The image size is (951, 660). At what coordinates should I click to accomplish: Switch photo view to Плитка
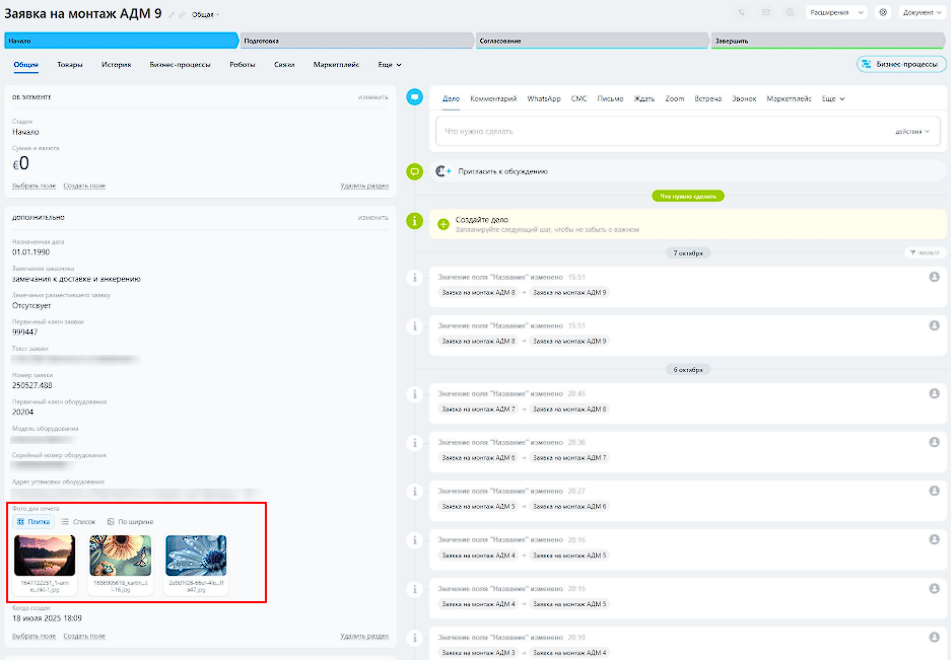[x=34, y=522]
